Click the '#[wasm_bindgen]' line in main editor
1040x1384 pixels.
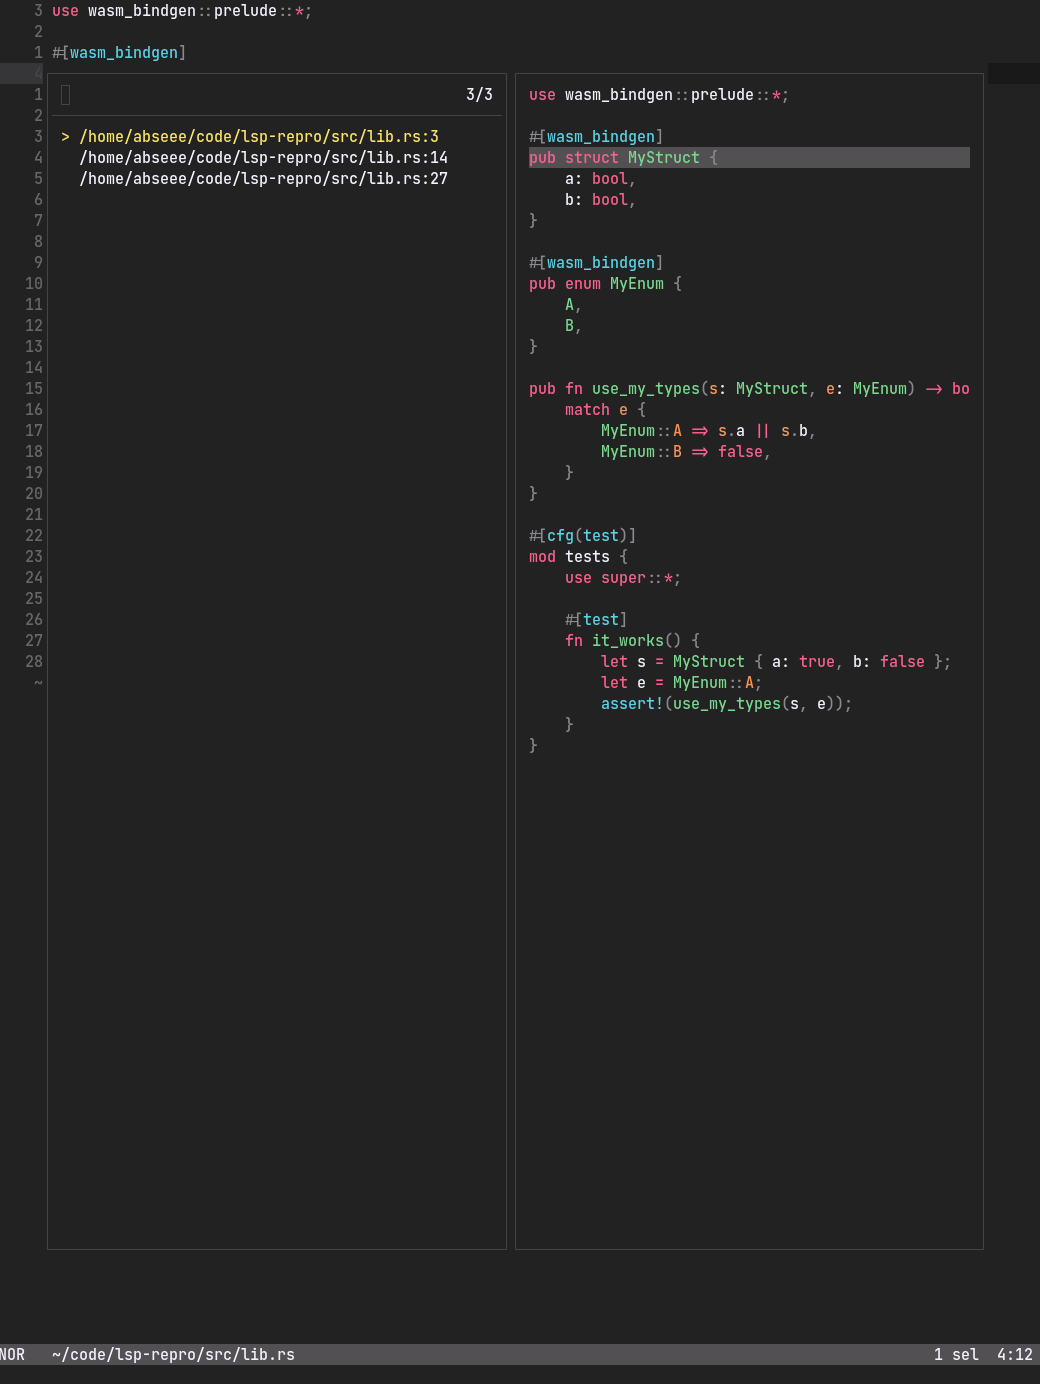119,53
